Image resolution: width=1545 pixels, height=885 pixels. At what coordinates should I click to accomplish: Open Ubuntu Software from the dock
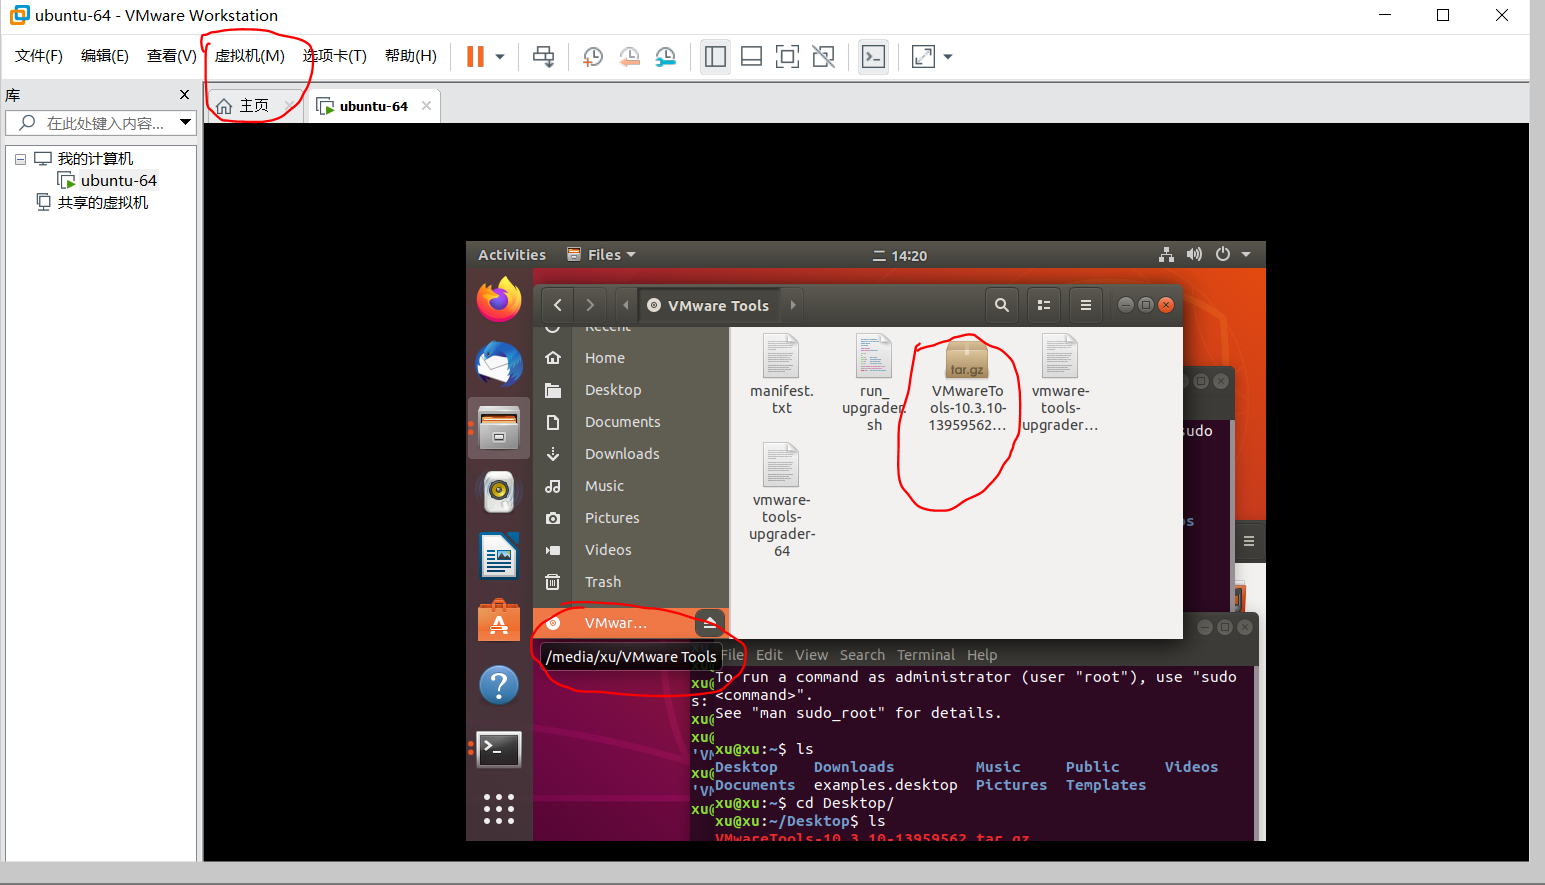(x=499, y=621)
